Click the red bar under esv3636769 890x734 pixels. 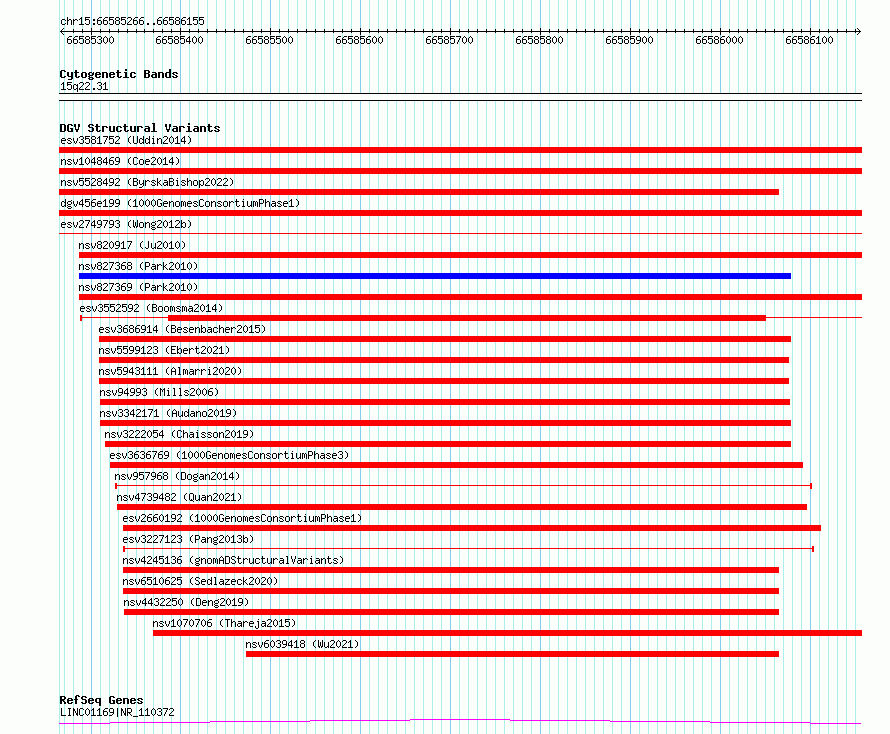click(456, 465)
